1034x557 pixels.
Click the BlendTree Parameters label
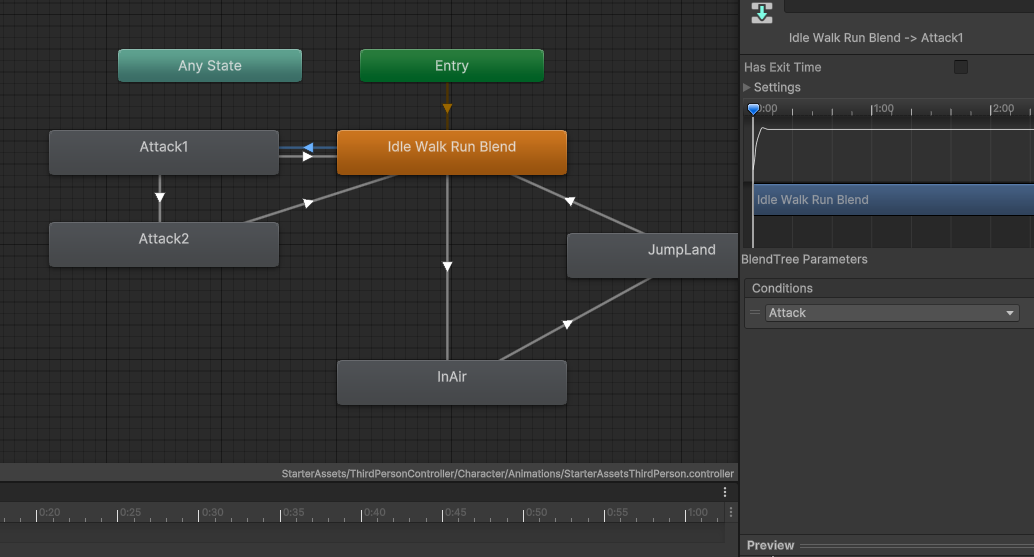805,259
